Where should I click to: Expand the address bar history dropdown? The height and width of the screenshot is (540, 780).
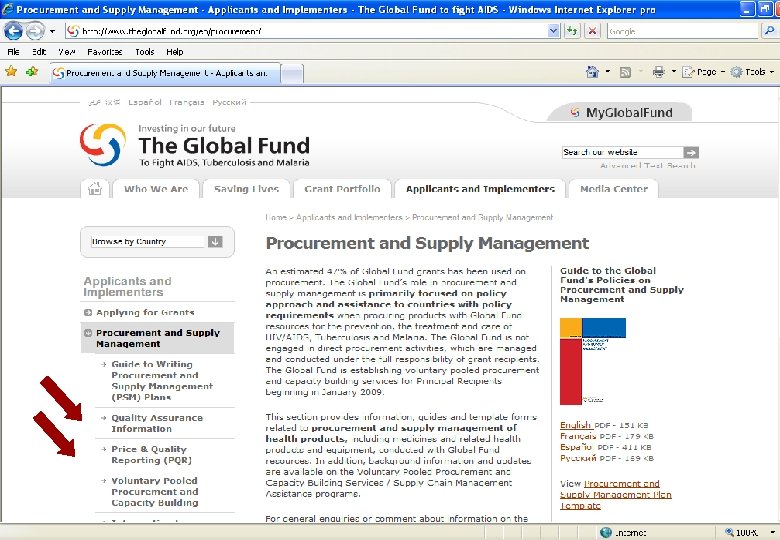click(553, 31)
